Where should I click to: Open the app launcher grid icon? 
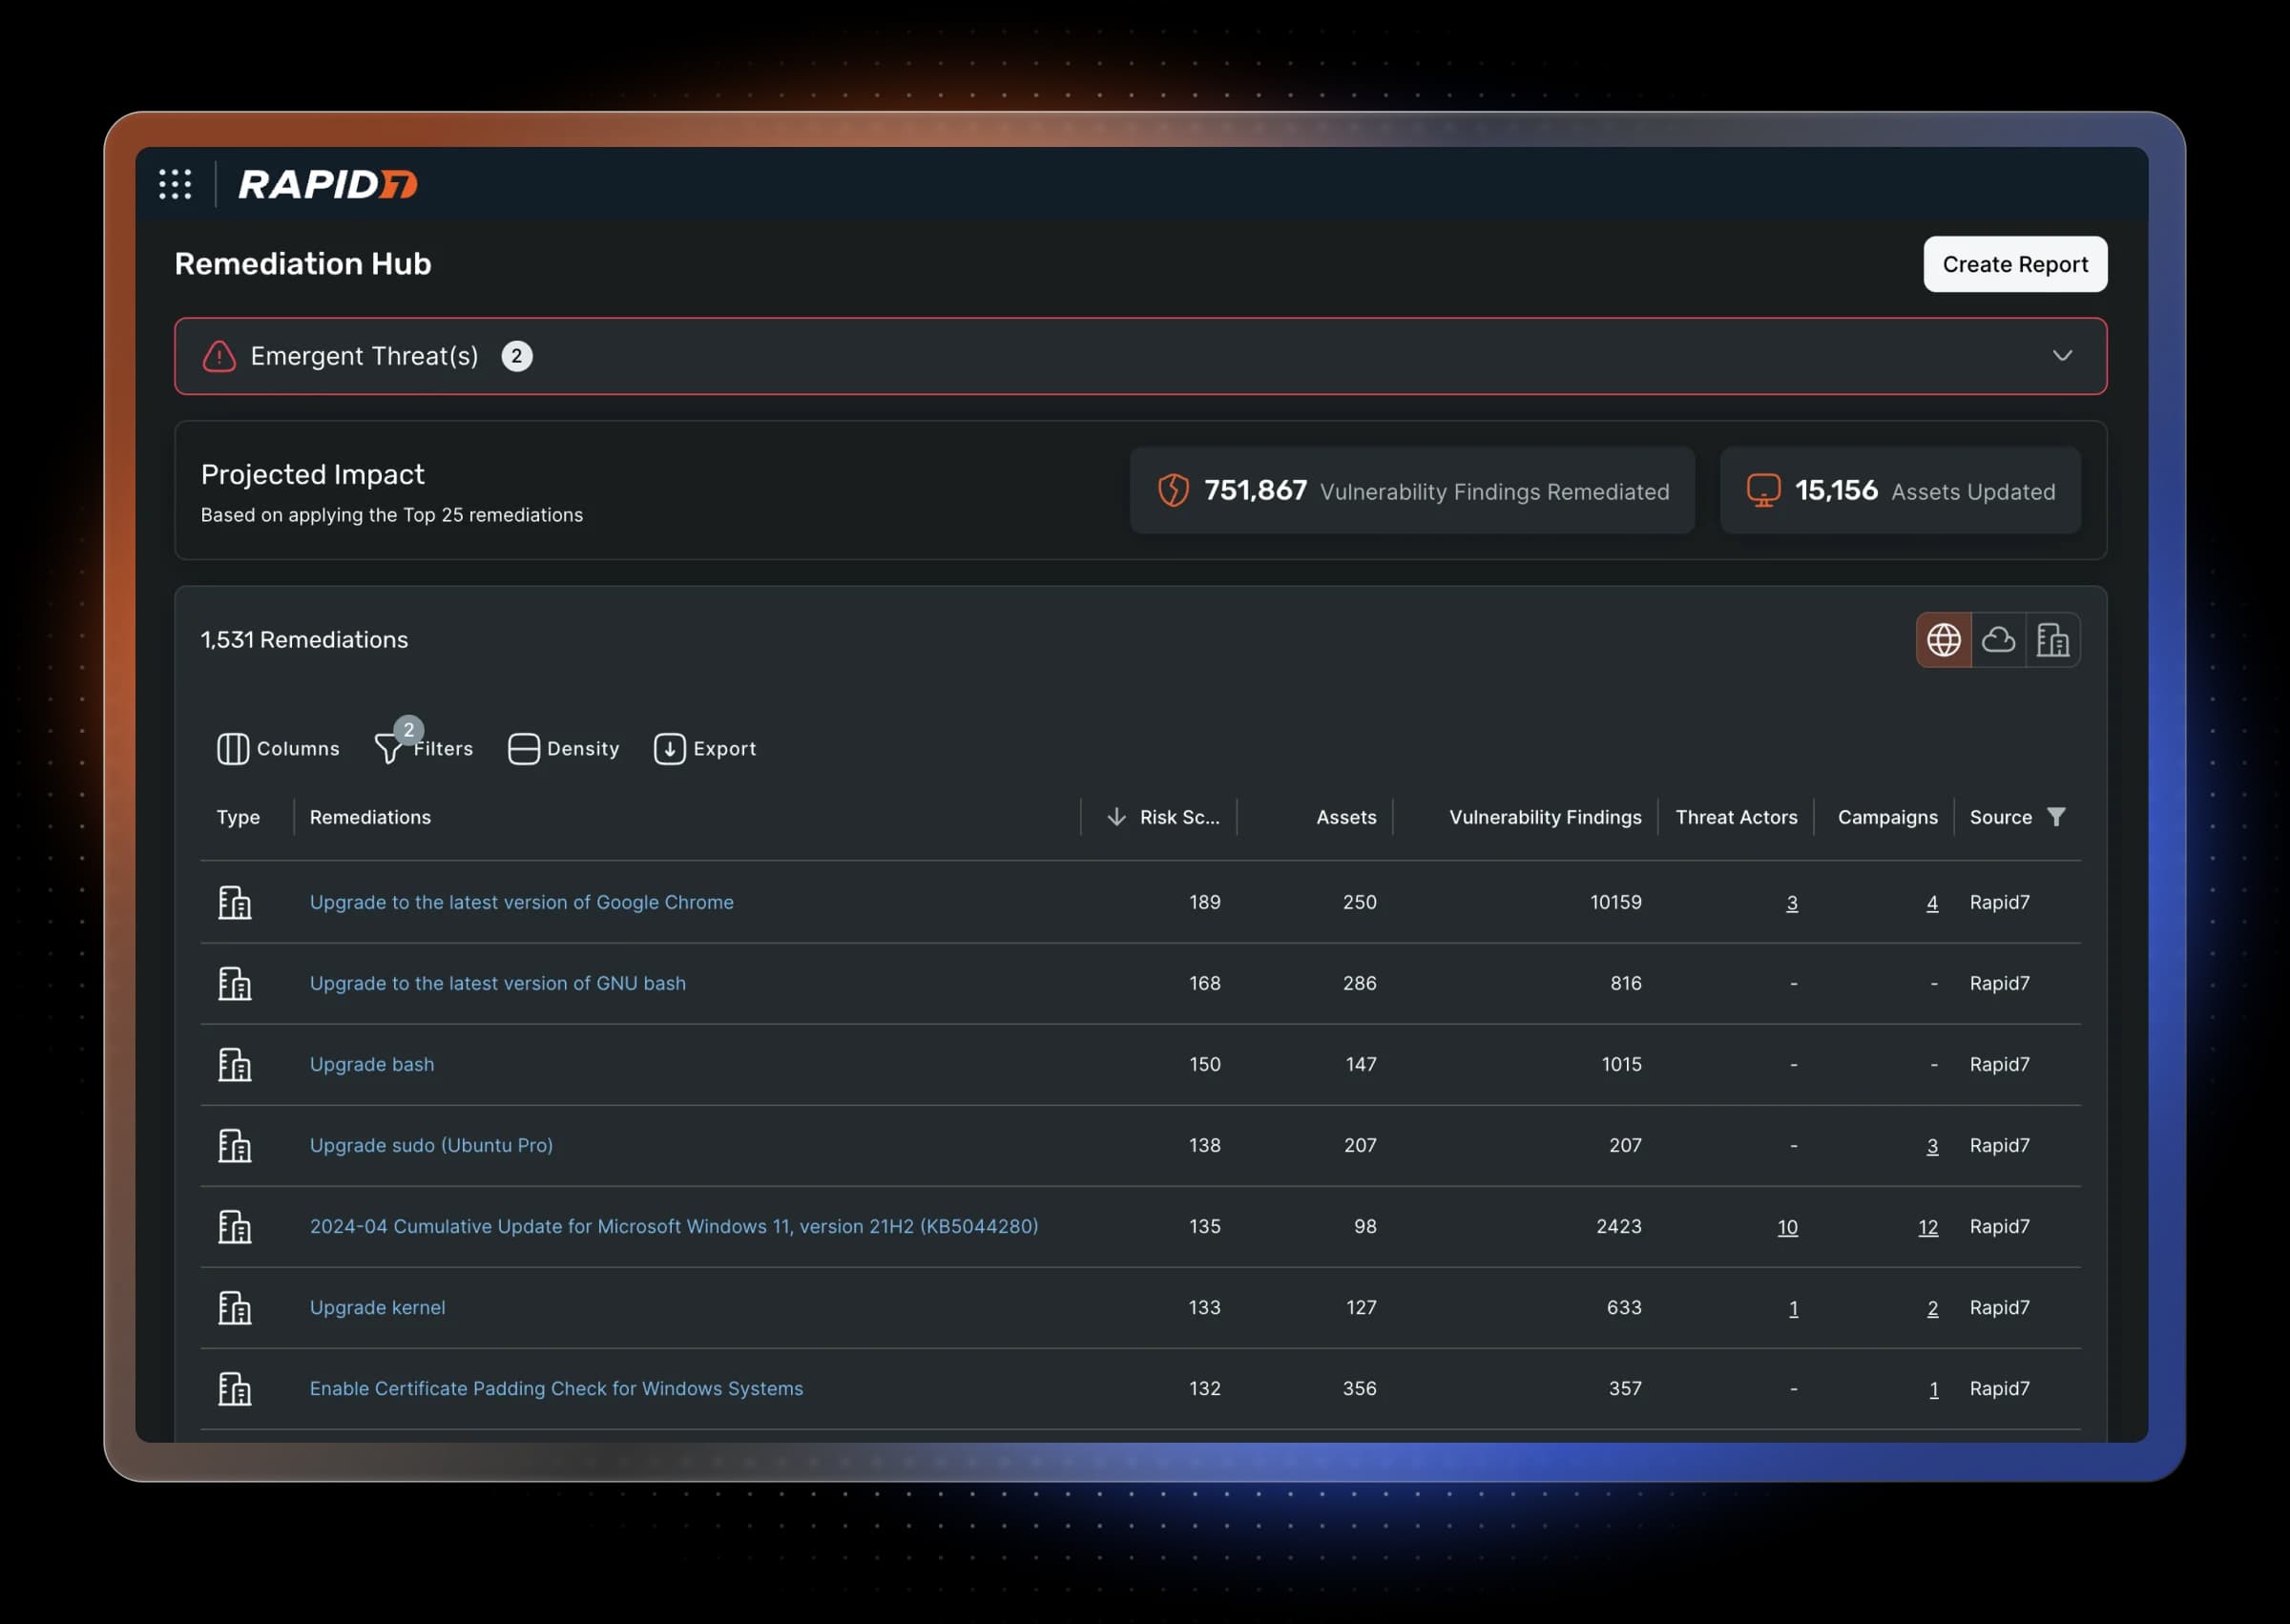coord(175,184)
